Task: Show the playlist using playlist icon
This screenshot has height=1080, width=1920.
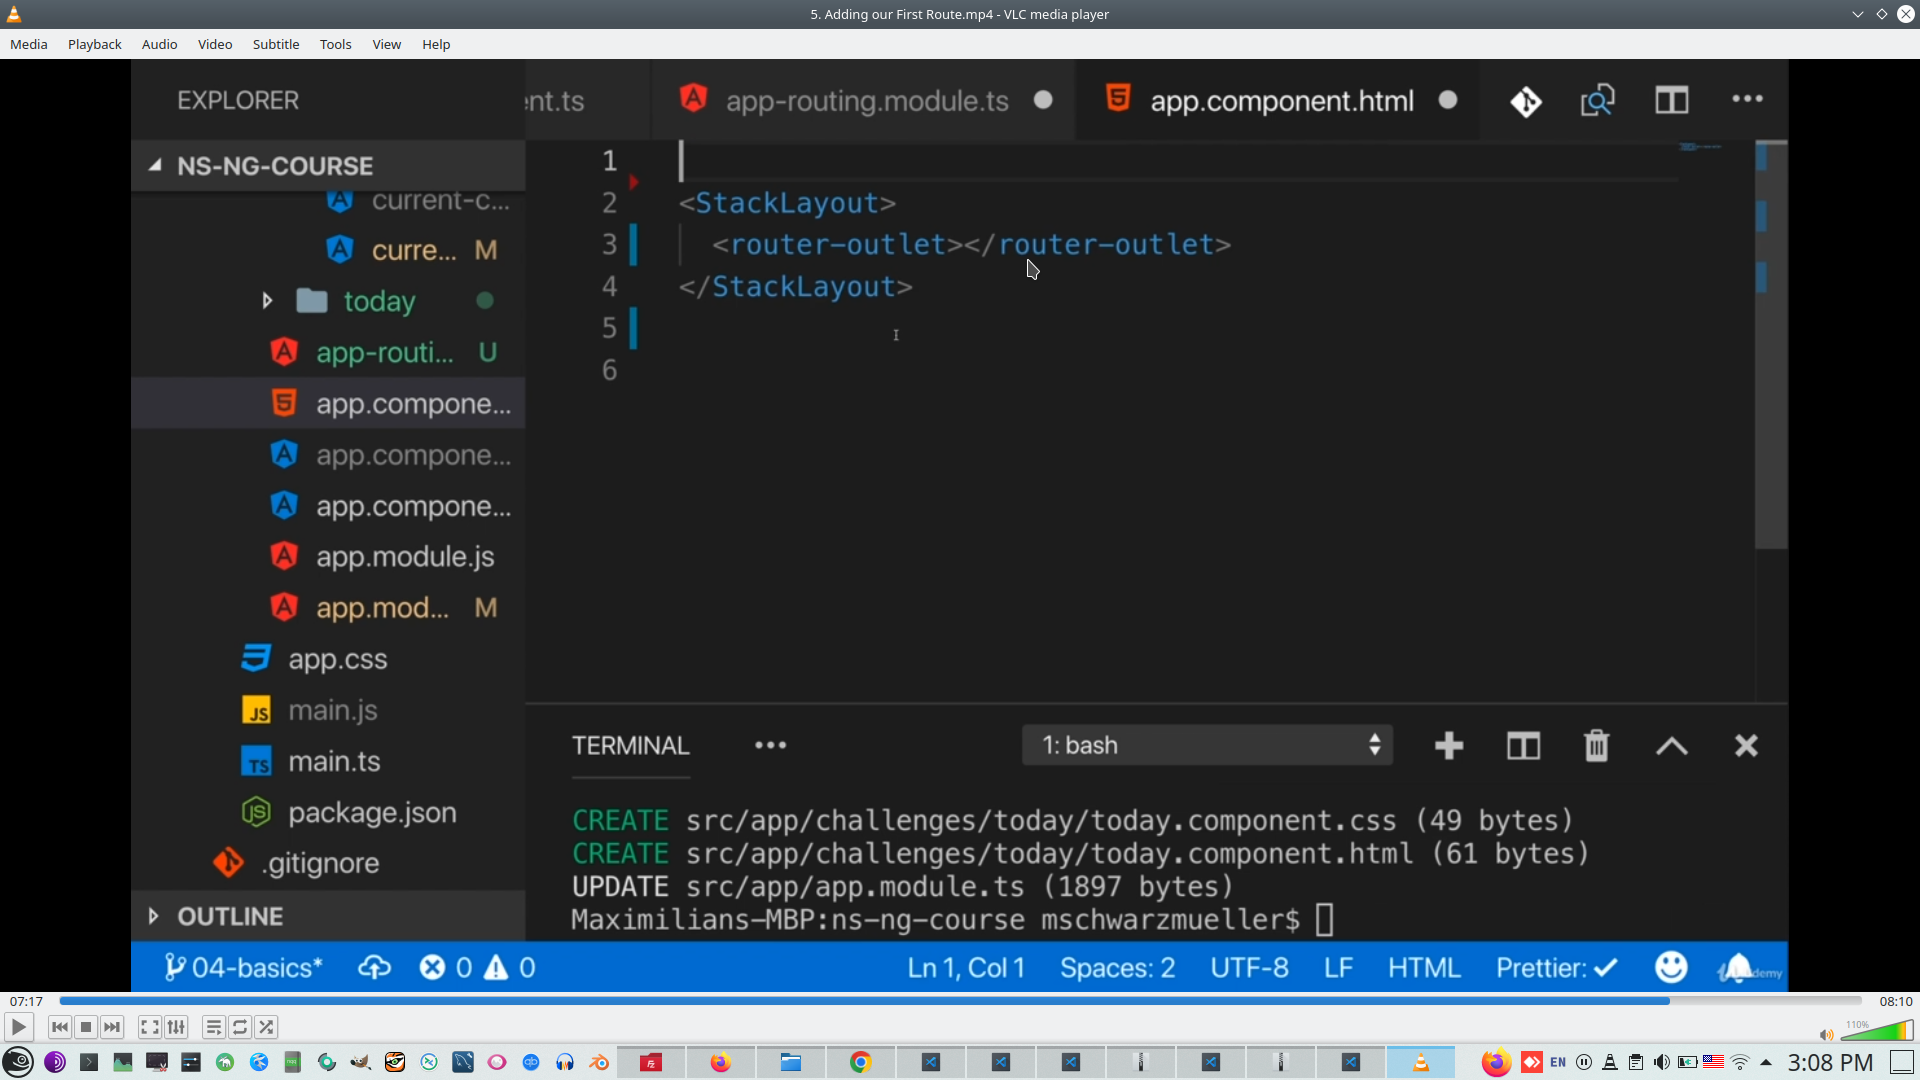Action: click(213, 1027)
